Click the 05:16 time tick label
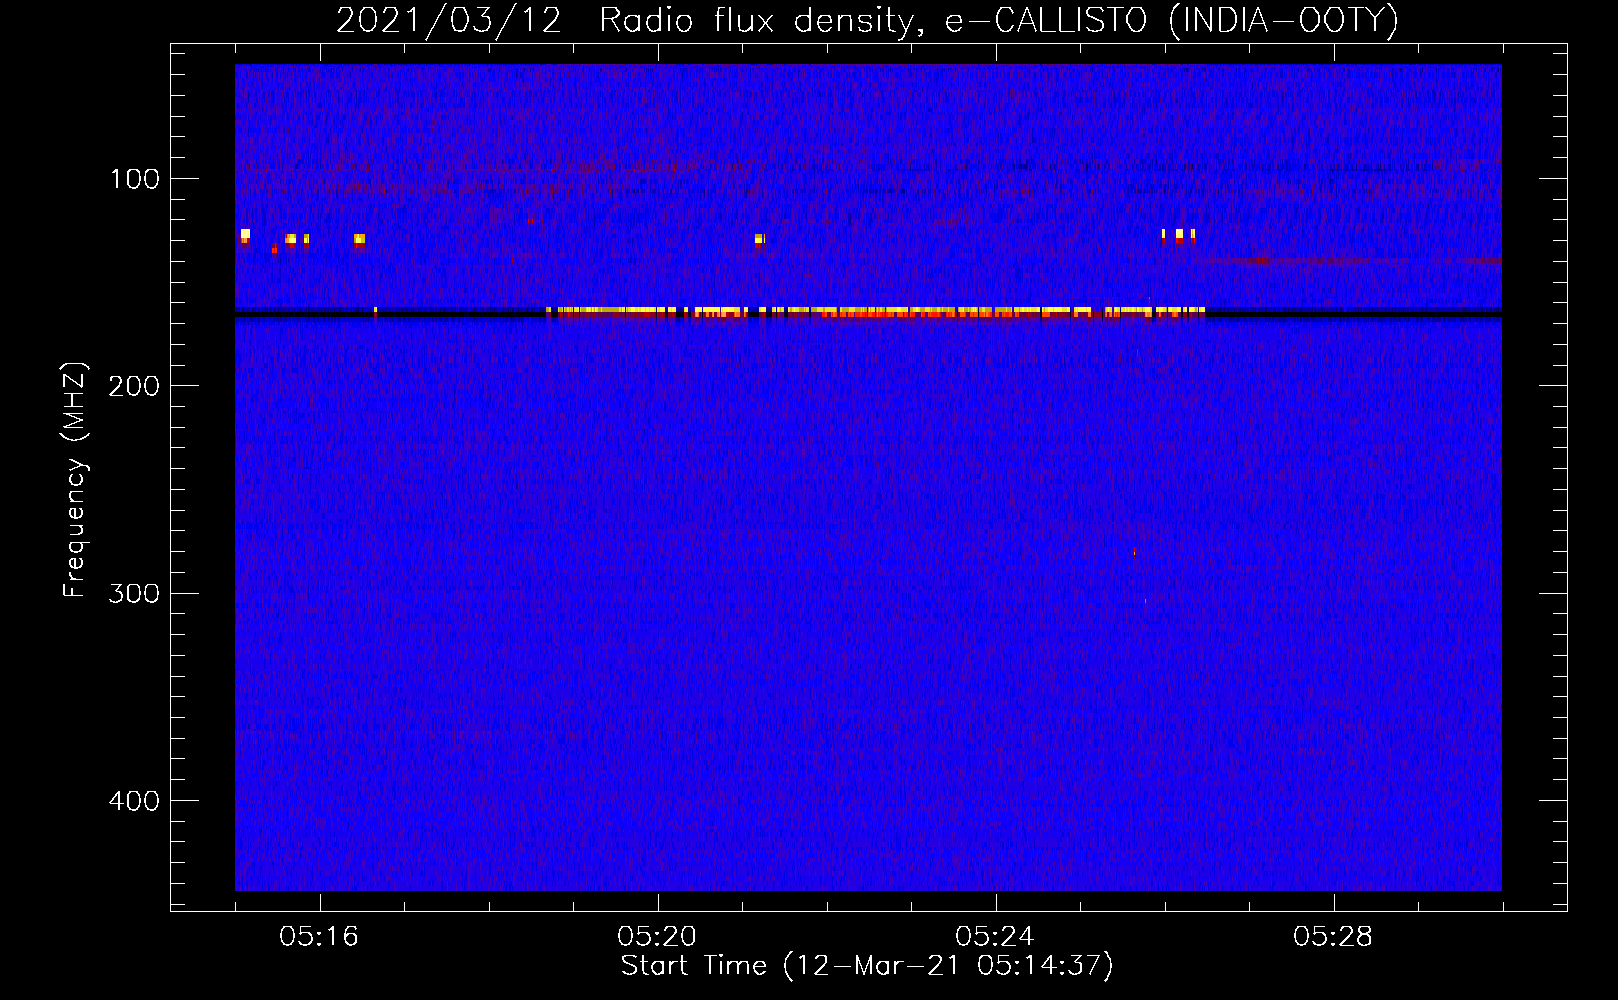1618x1000 pixels. [x=319, y=937]
